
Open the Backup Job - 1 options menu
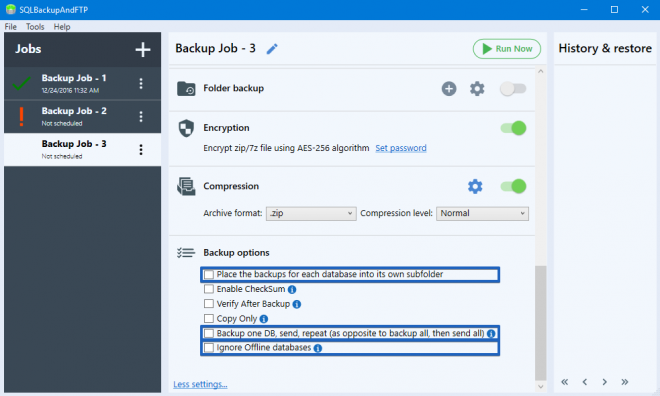click(141, 83)
